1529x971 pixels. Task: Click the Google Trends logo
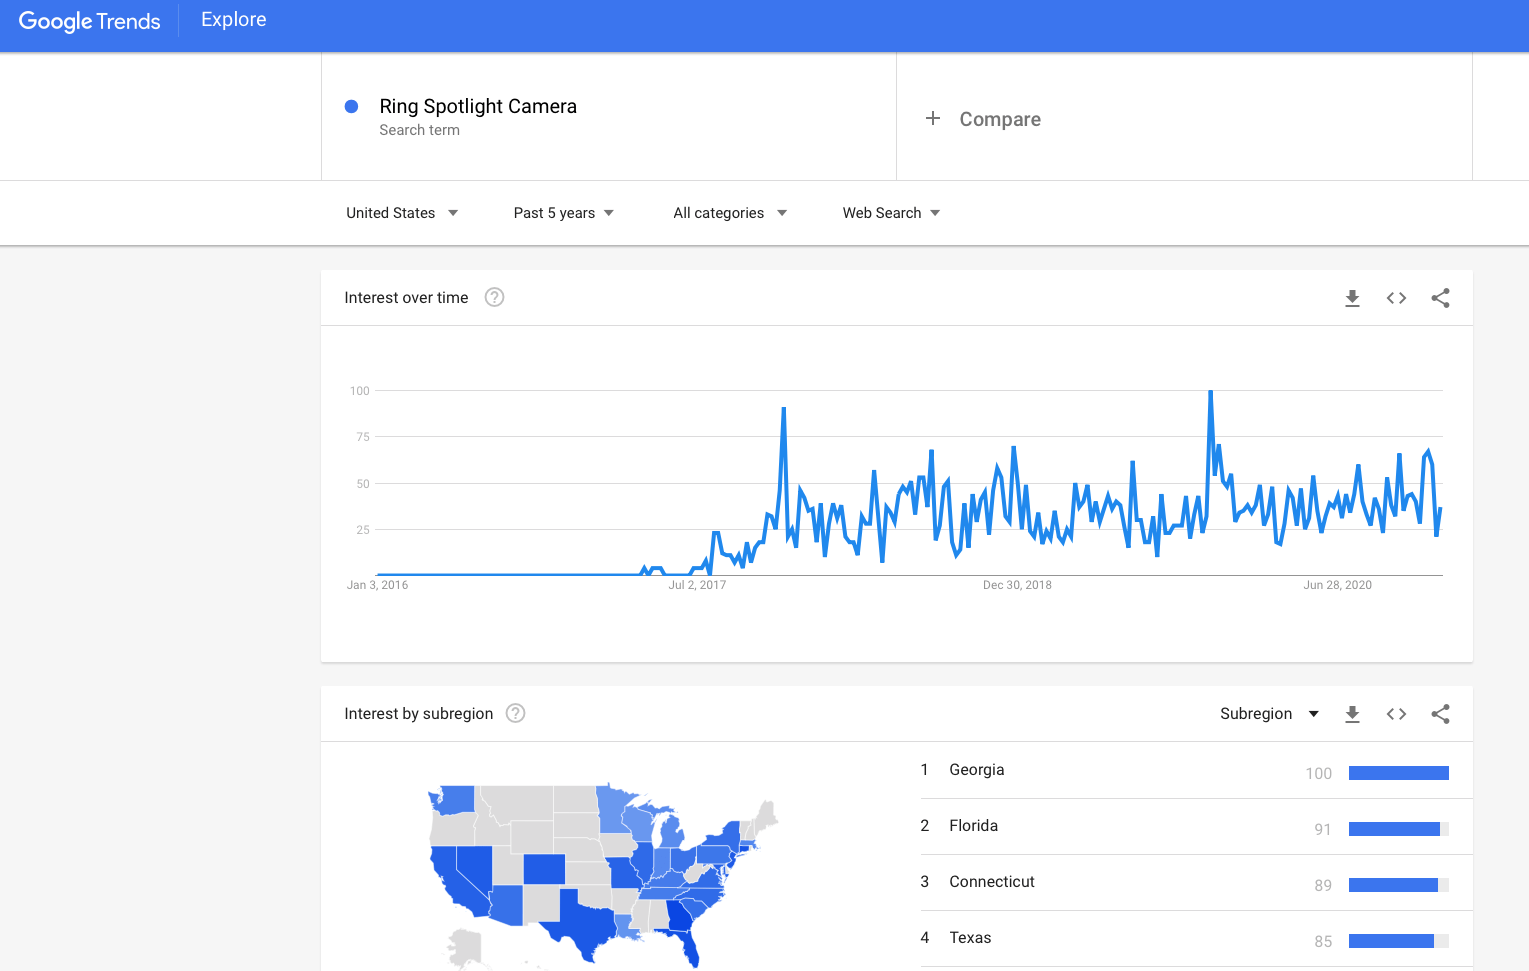(x=89, y=21)
